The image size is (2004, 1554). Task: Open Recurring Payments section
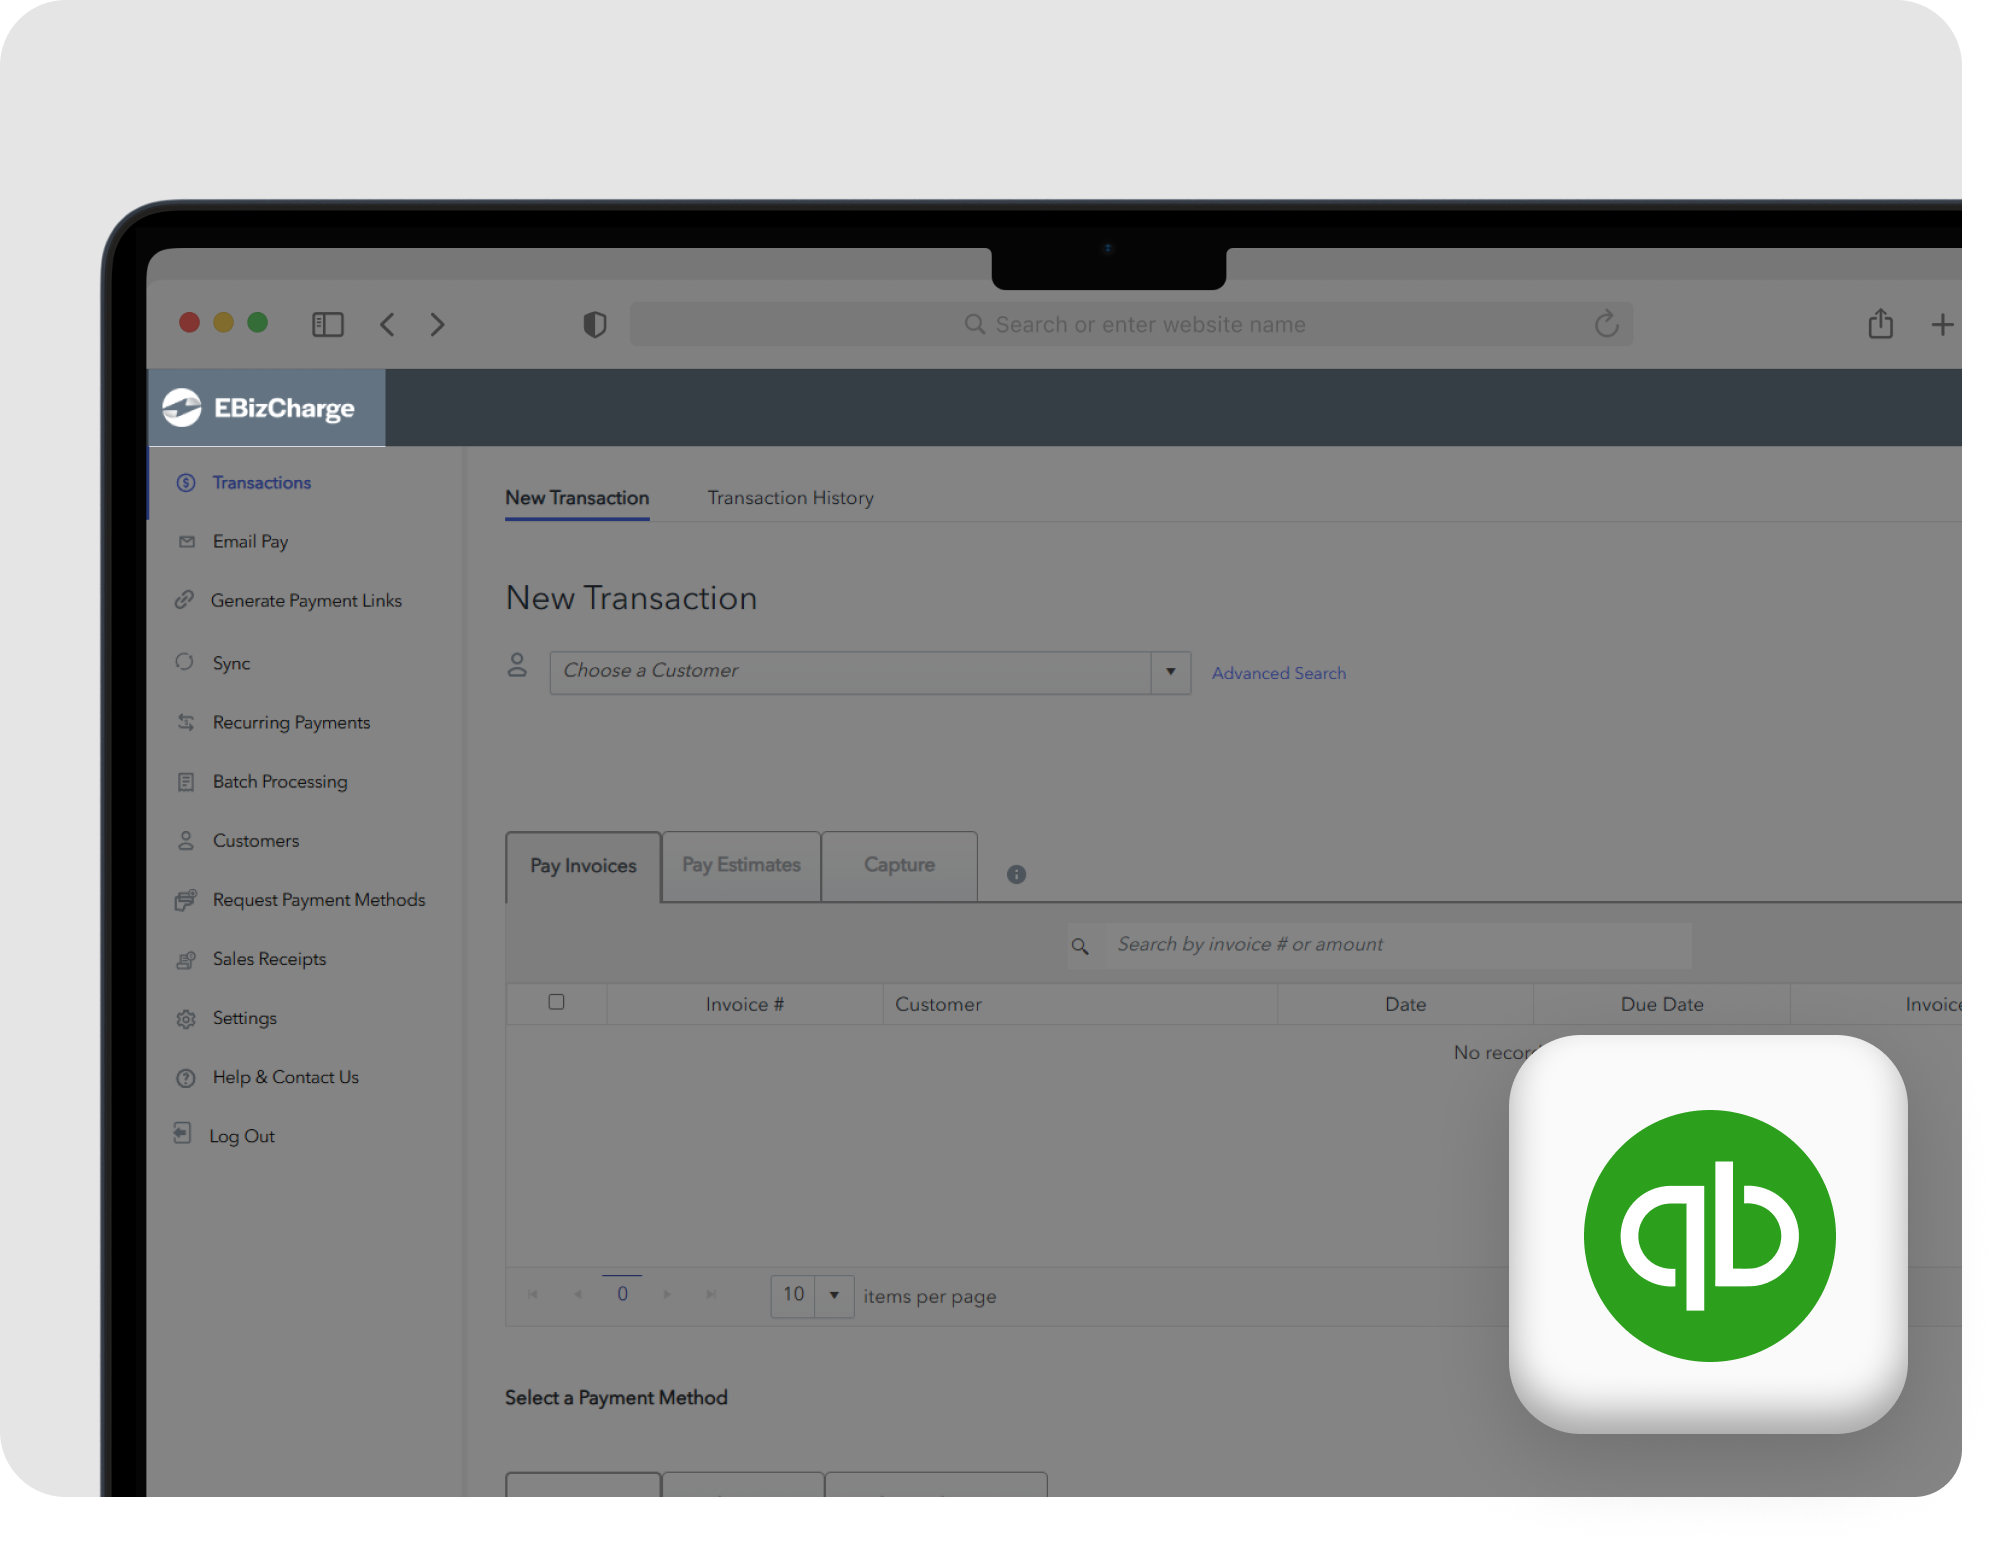pyautogui.click(x=291, y=723)
